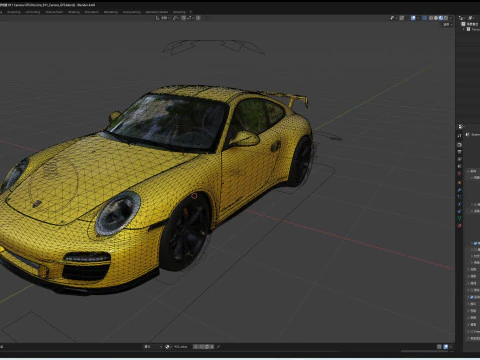The width and height of the screenshot is (480, 360).
Task: Open the Render properties tab
Action: (x=459, y=145)
